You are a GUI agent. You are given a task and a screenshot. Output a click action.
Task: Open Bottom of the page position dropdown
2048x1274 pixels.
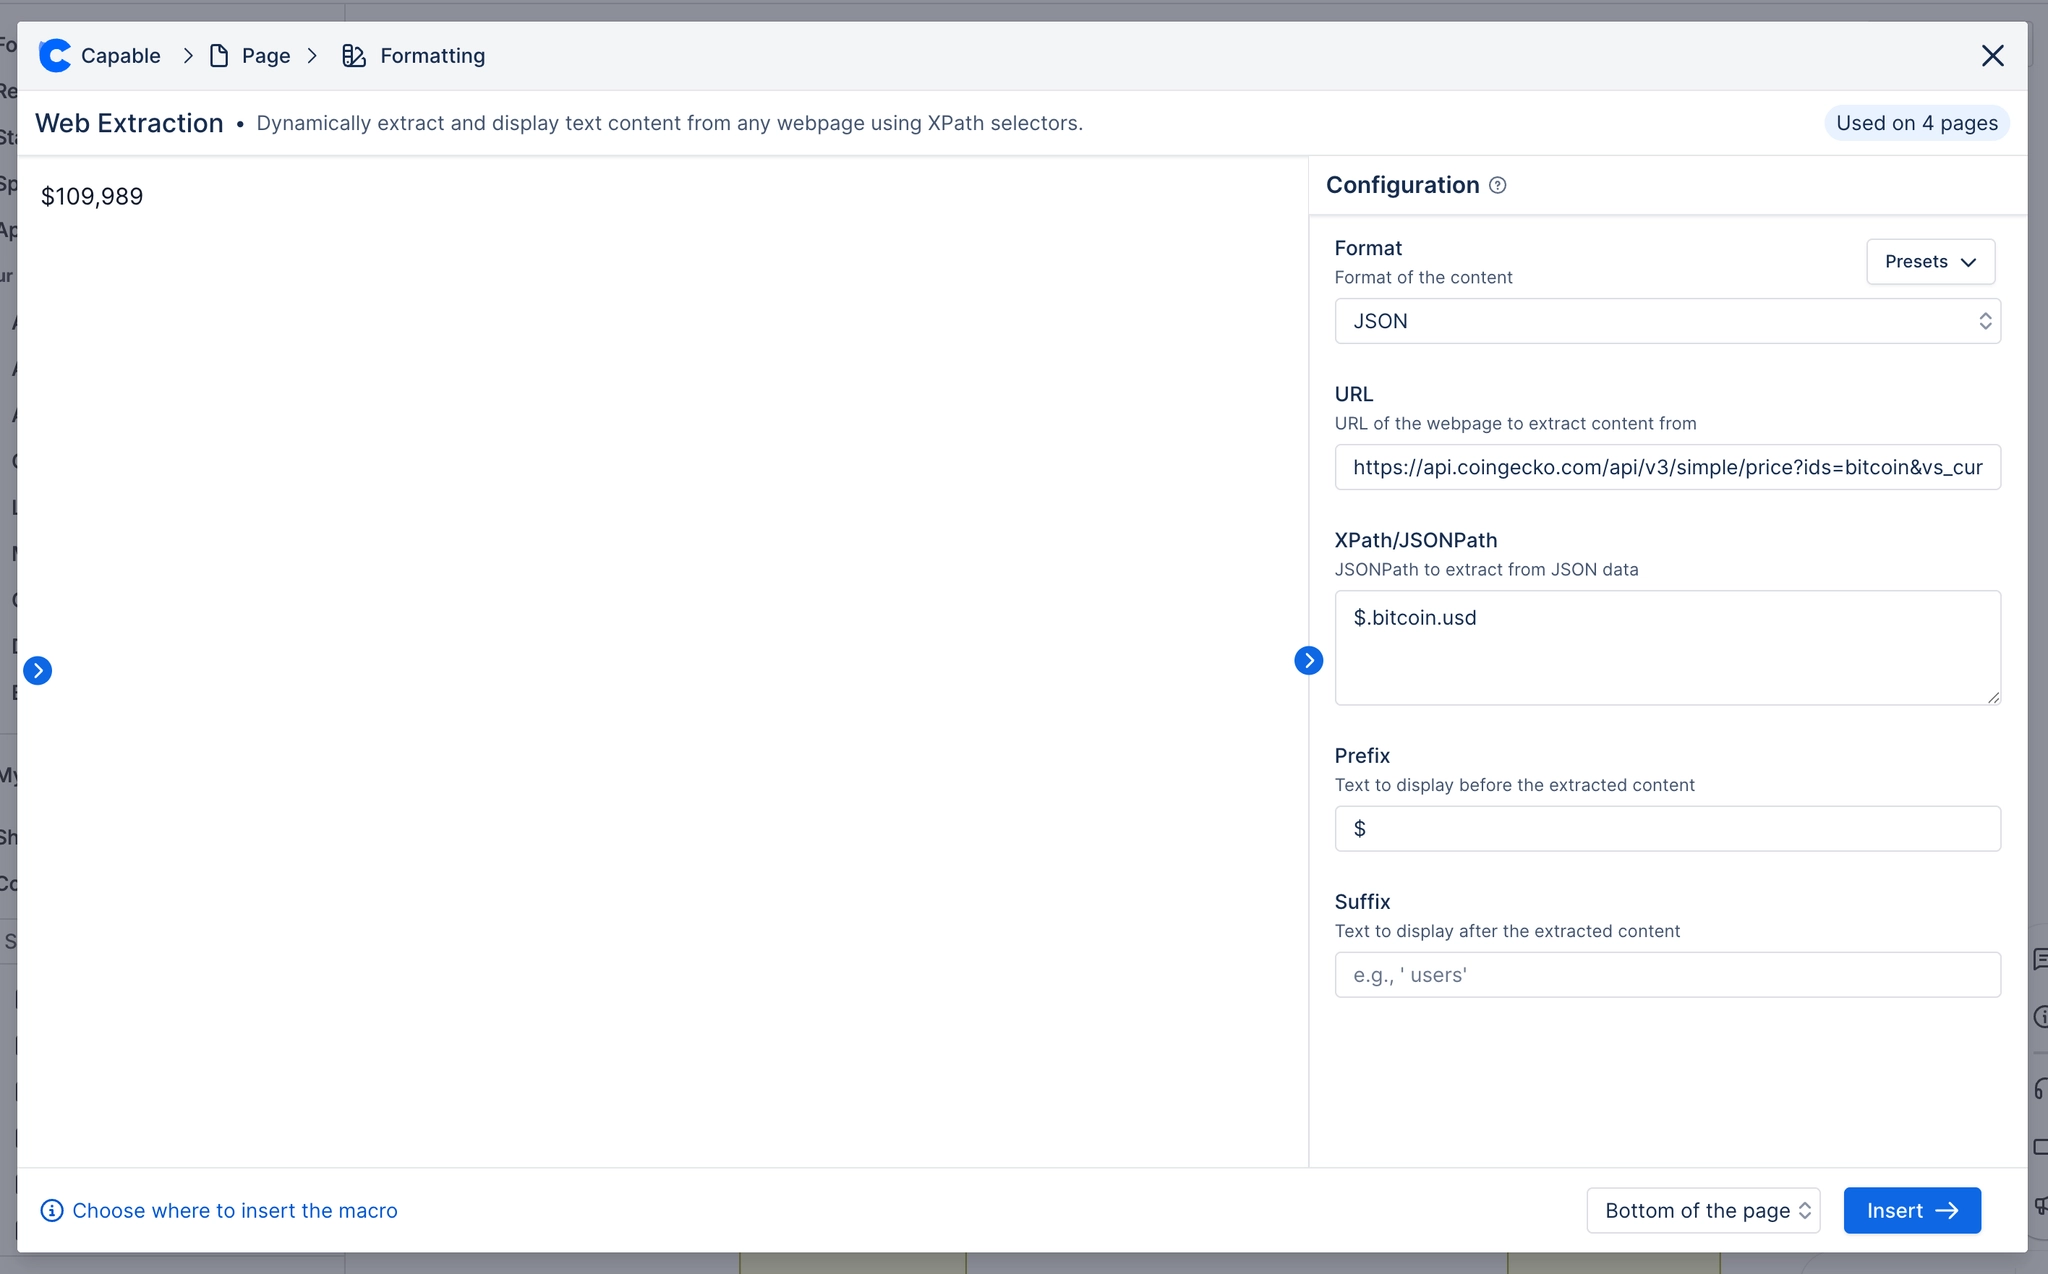tap(1703, 1211)
